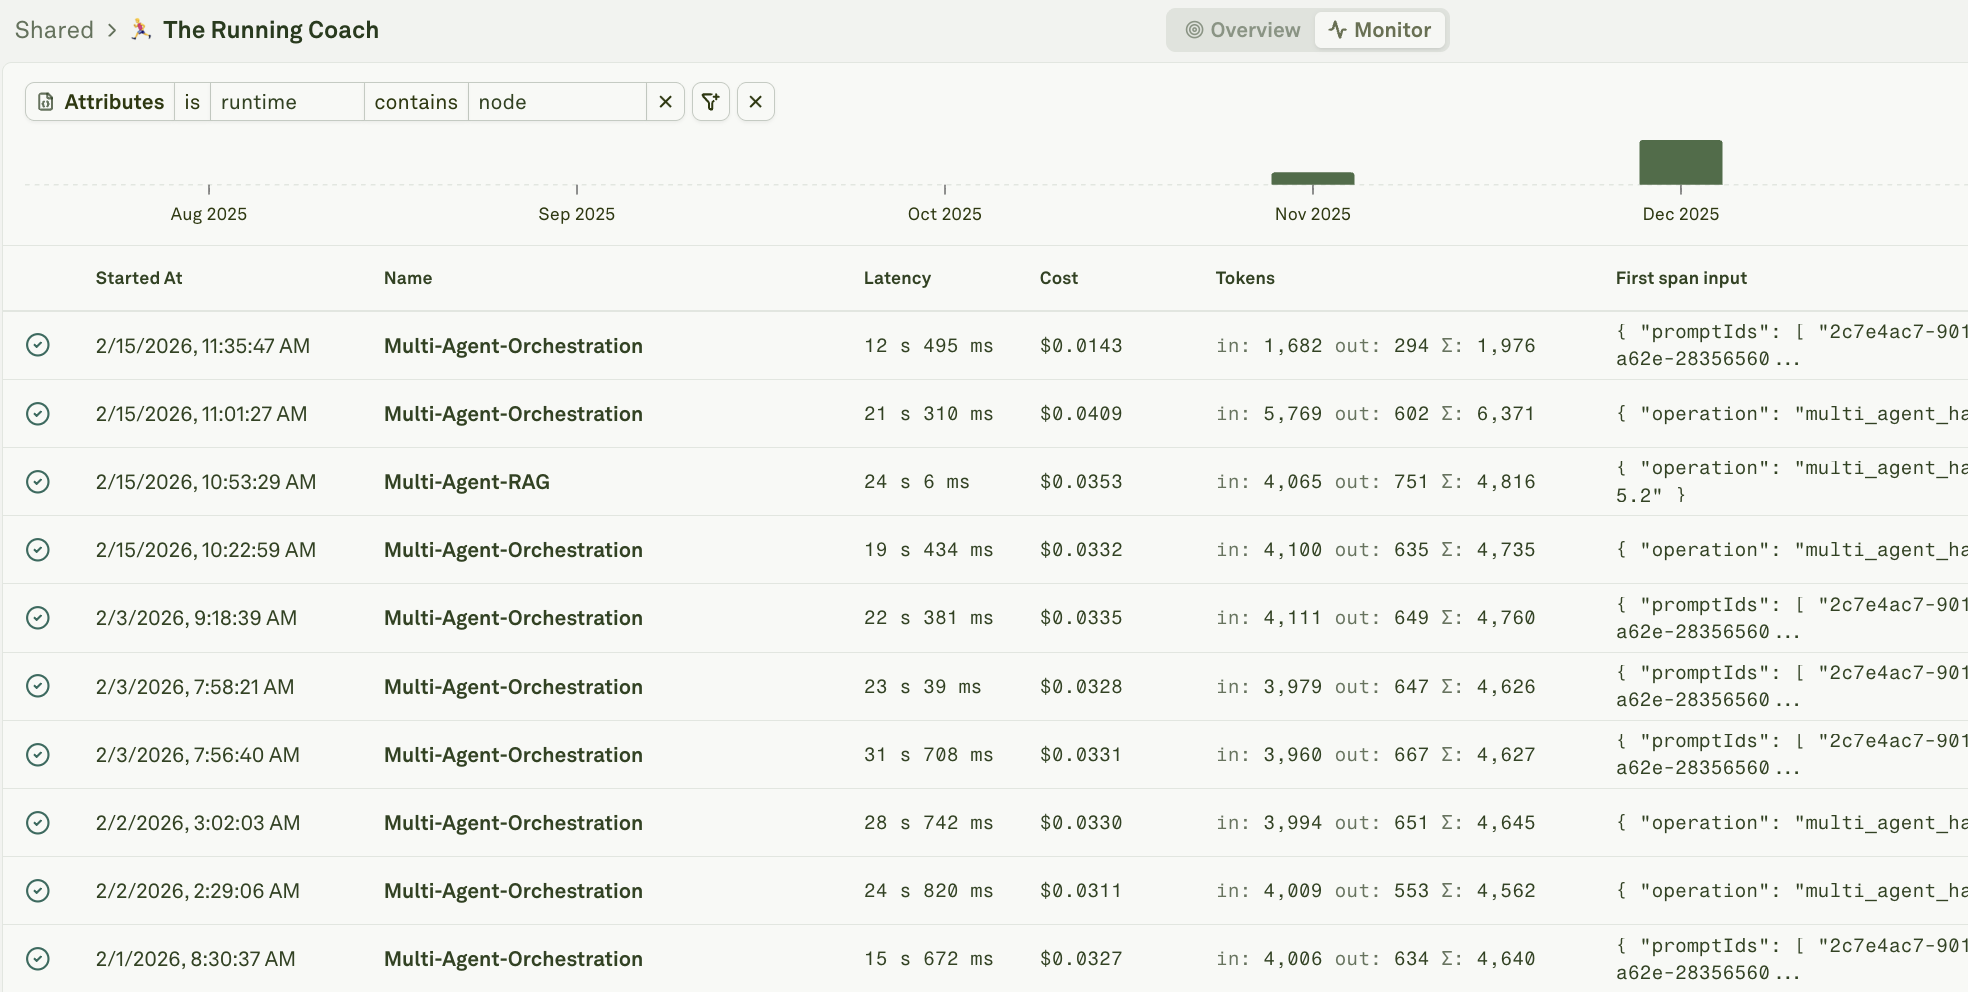Remove the runtime filter using its X icon
This screenshot has height=992, width=1968.
coord(664,101)
